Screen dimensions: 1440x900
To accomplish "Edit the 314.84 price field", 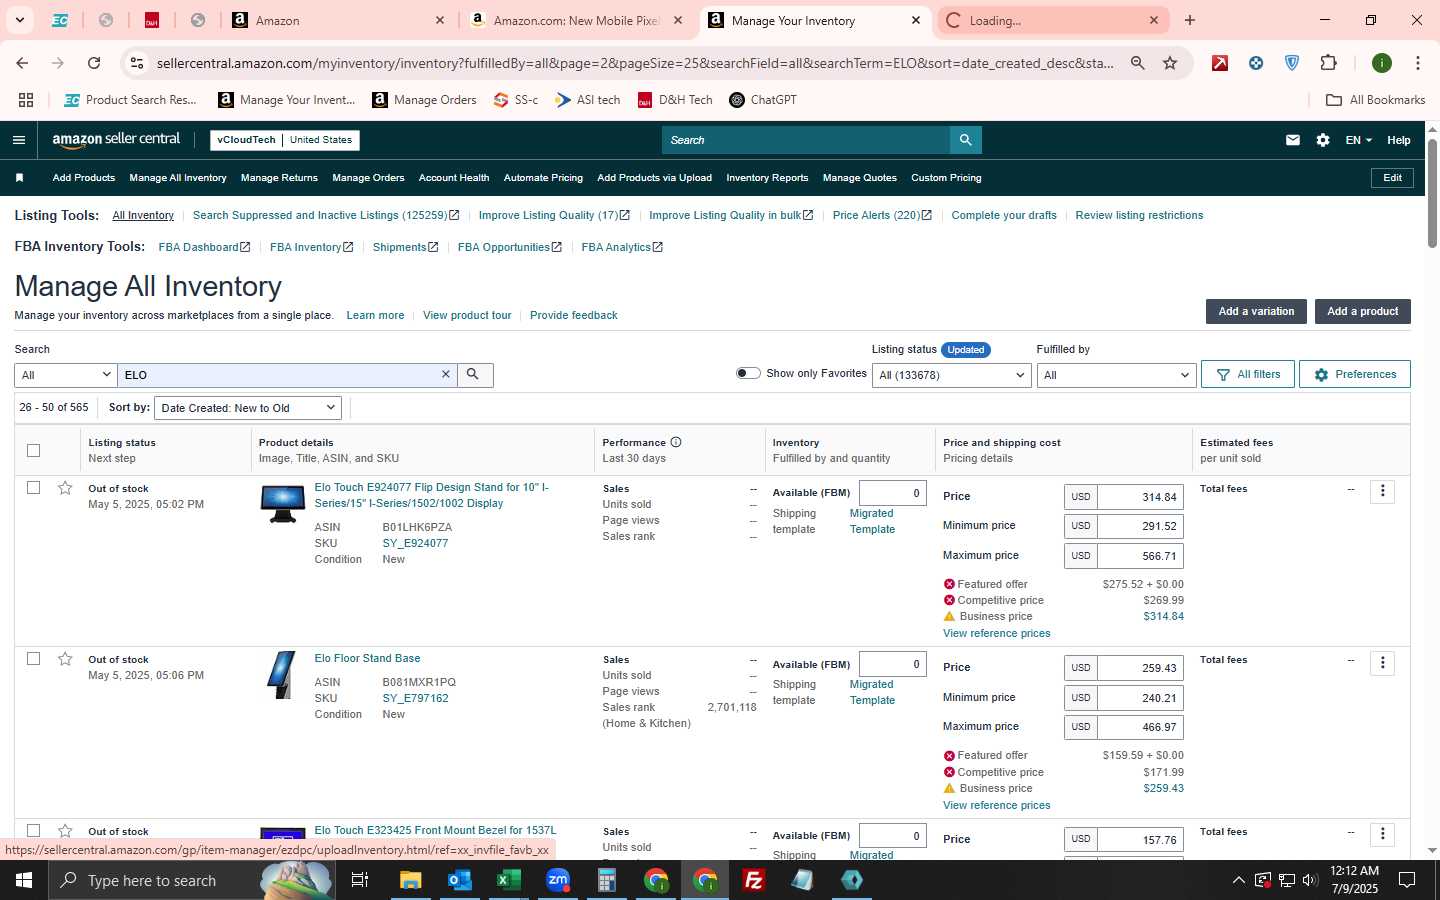I will (x=1140, y=497).
